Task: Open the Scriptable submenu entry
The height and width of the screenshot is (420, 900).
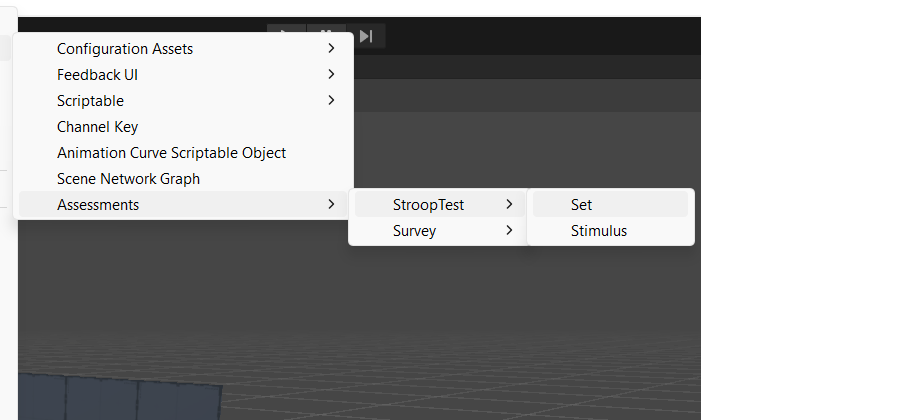Action: tap(183, 100)
